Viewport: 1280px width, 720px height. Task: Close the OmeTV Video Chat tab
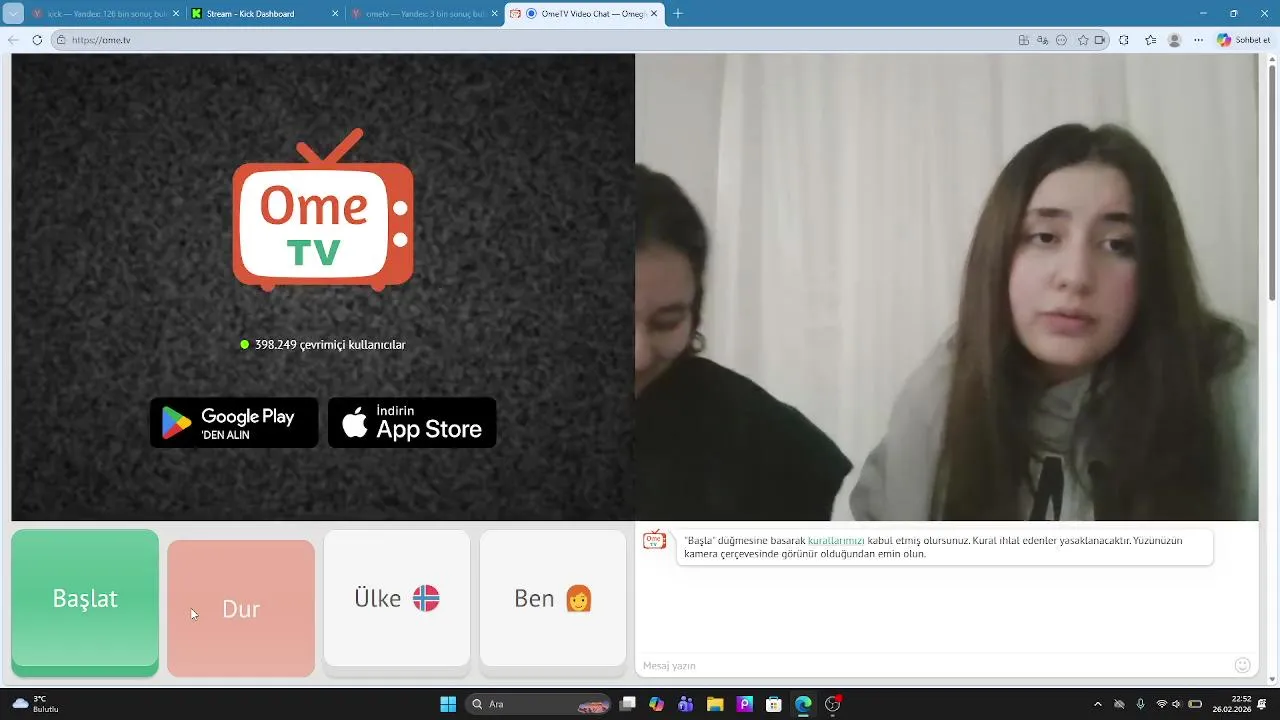tap(654, 14)
